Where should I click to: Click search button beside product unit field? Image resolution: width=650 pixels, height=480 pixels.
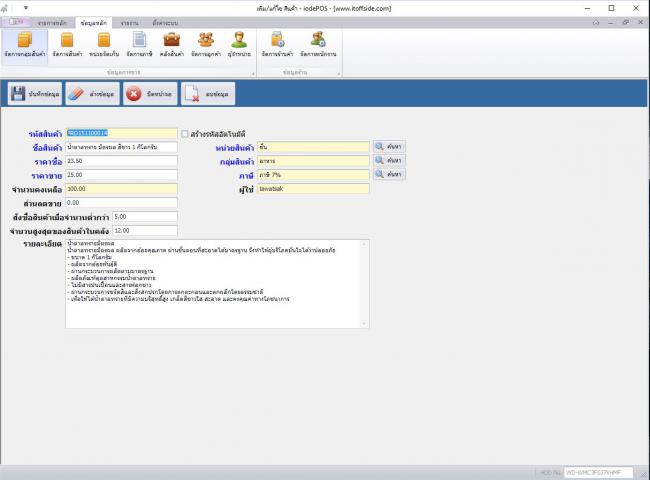[x=389, y=147]
